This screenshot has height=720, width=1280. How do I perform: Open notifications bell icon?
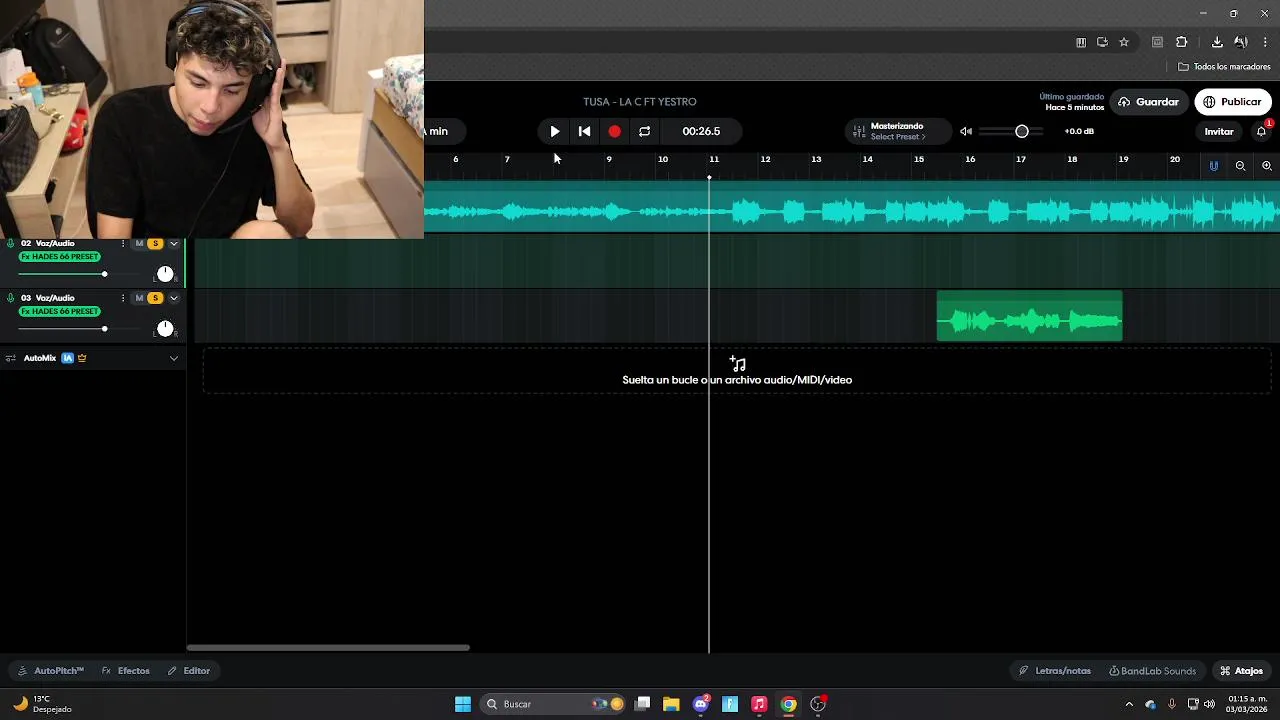coord(1261,131)
